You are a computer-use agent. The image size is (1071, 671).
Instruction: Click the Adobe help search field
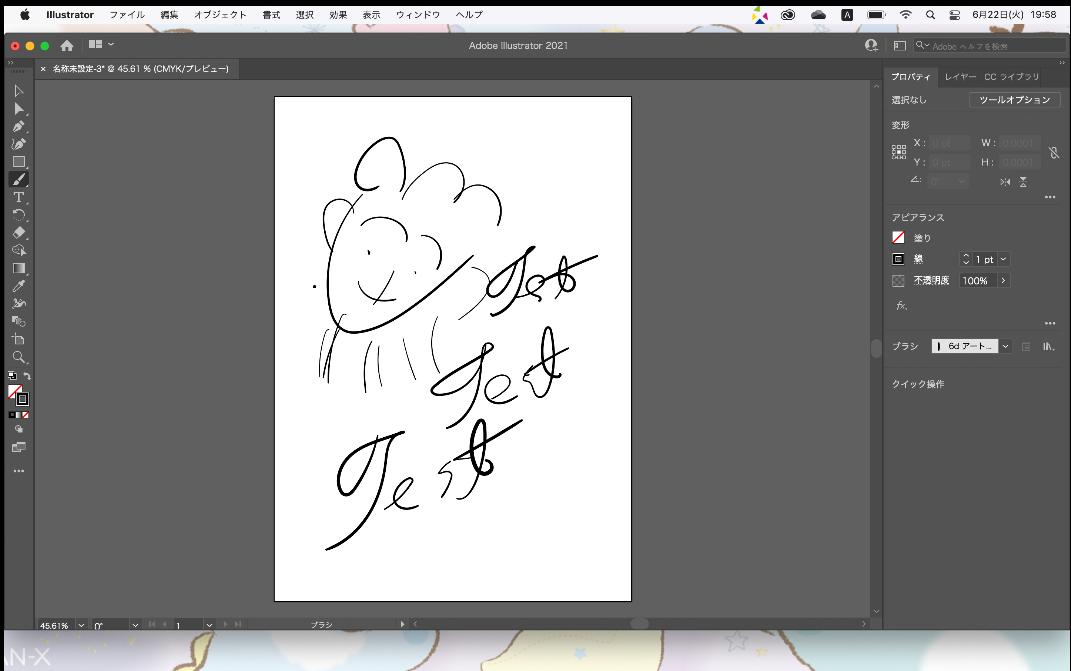(990, 46)
